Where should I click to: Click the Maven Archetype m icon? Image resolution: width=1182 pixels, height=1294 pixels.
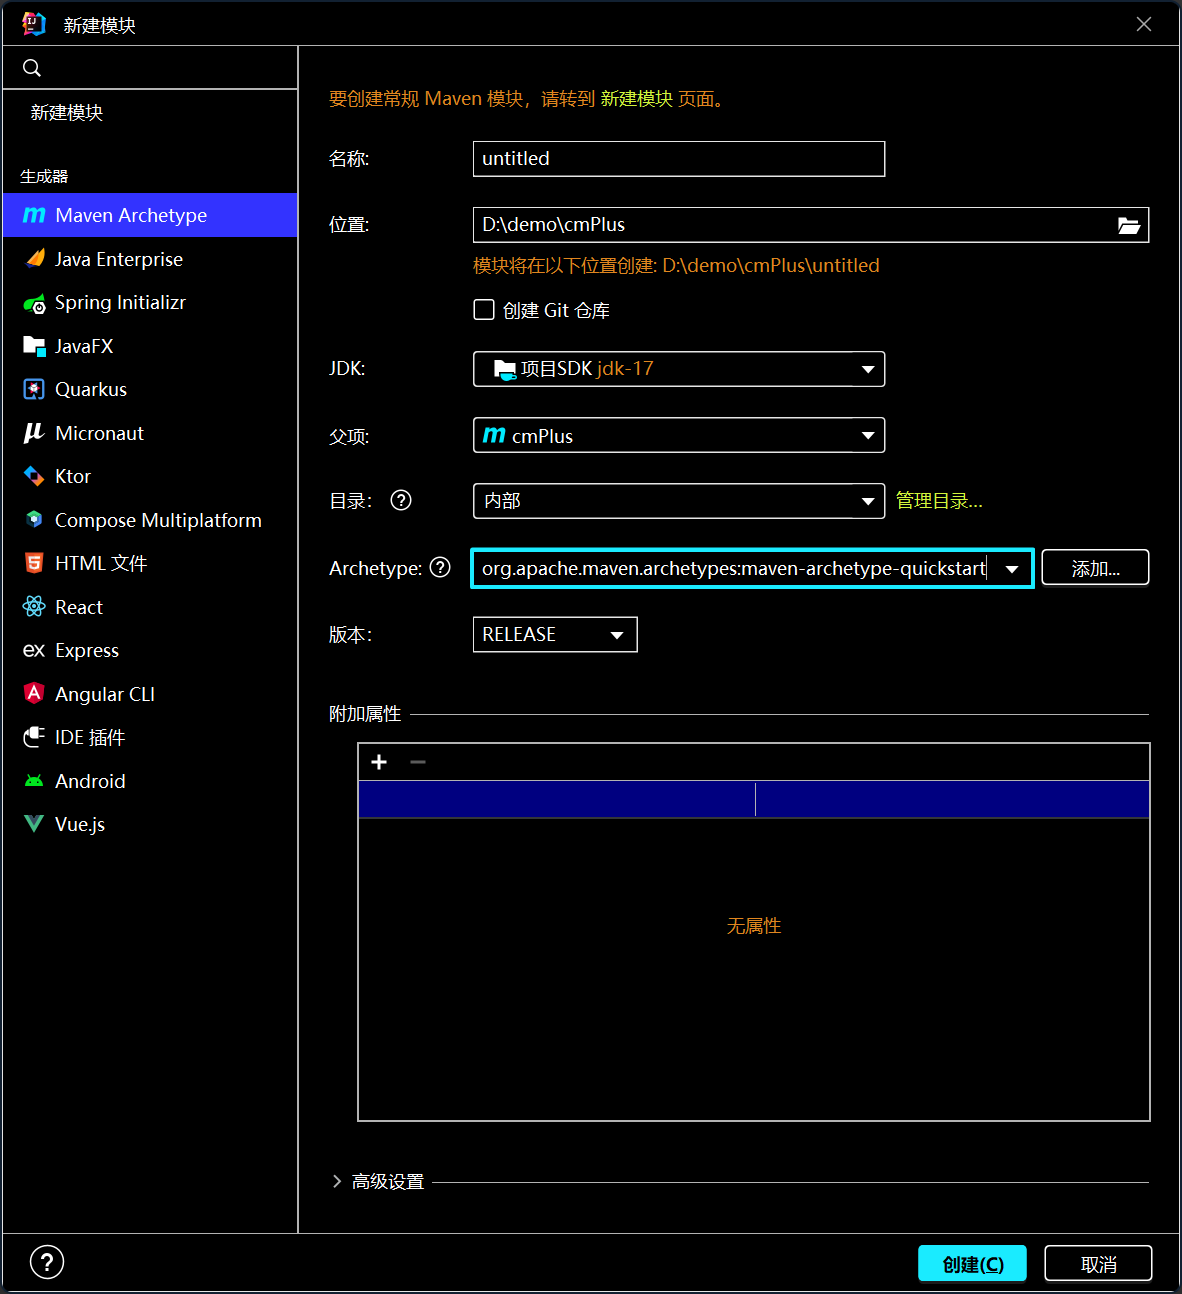pos(34,215)
